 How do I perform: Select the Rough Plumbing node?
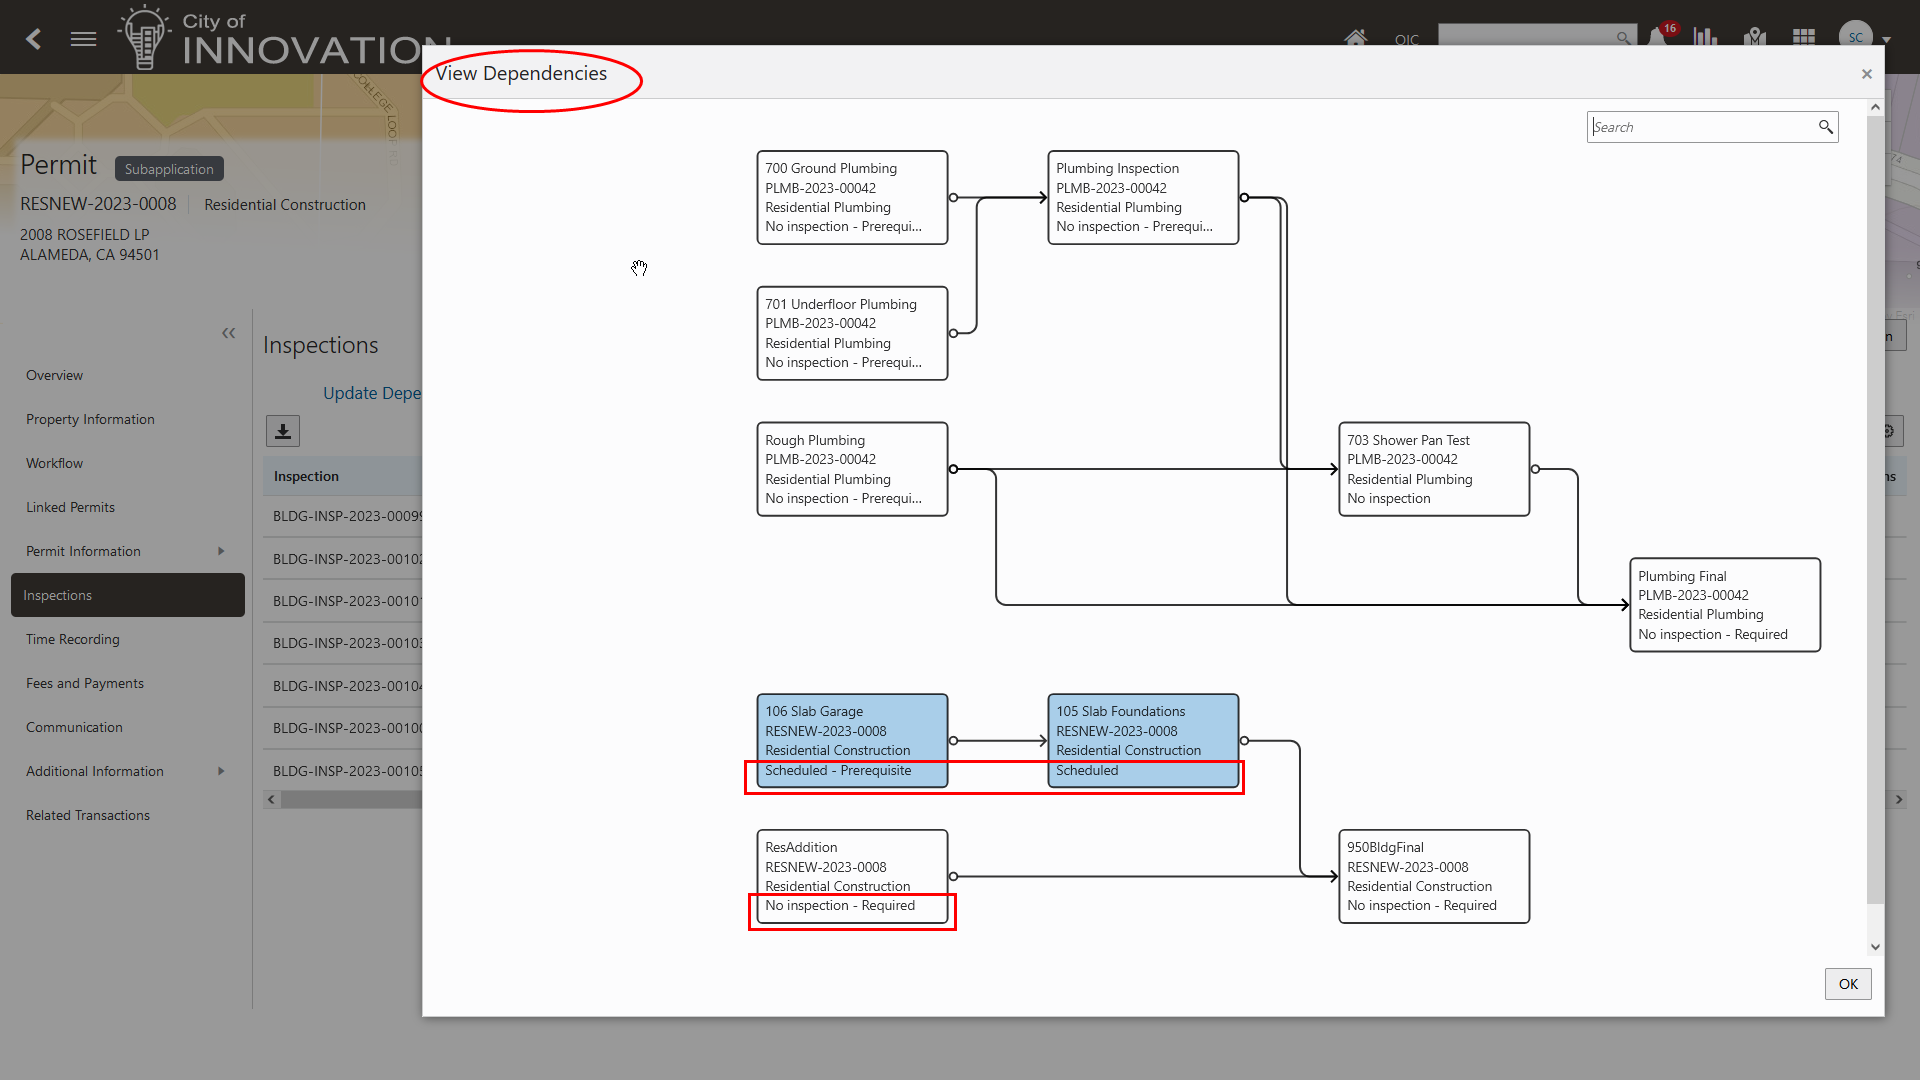852,469
